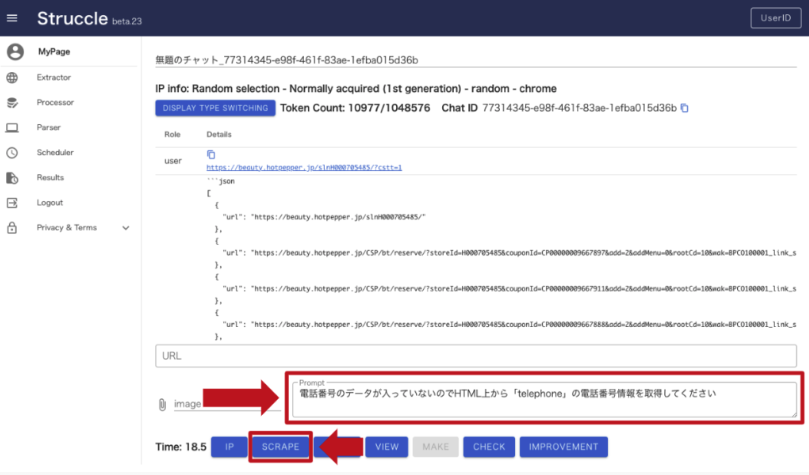
Task: Open the Results menu item
Action: [x=50, y=177]
